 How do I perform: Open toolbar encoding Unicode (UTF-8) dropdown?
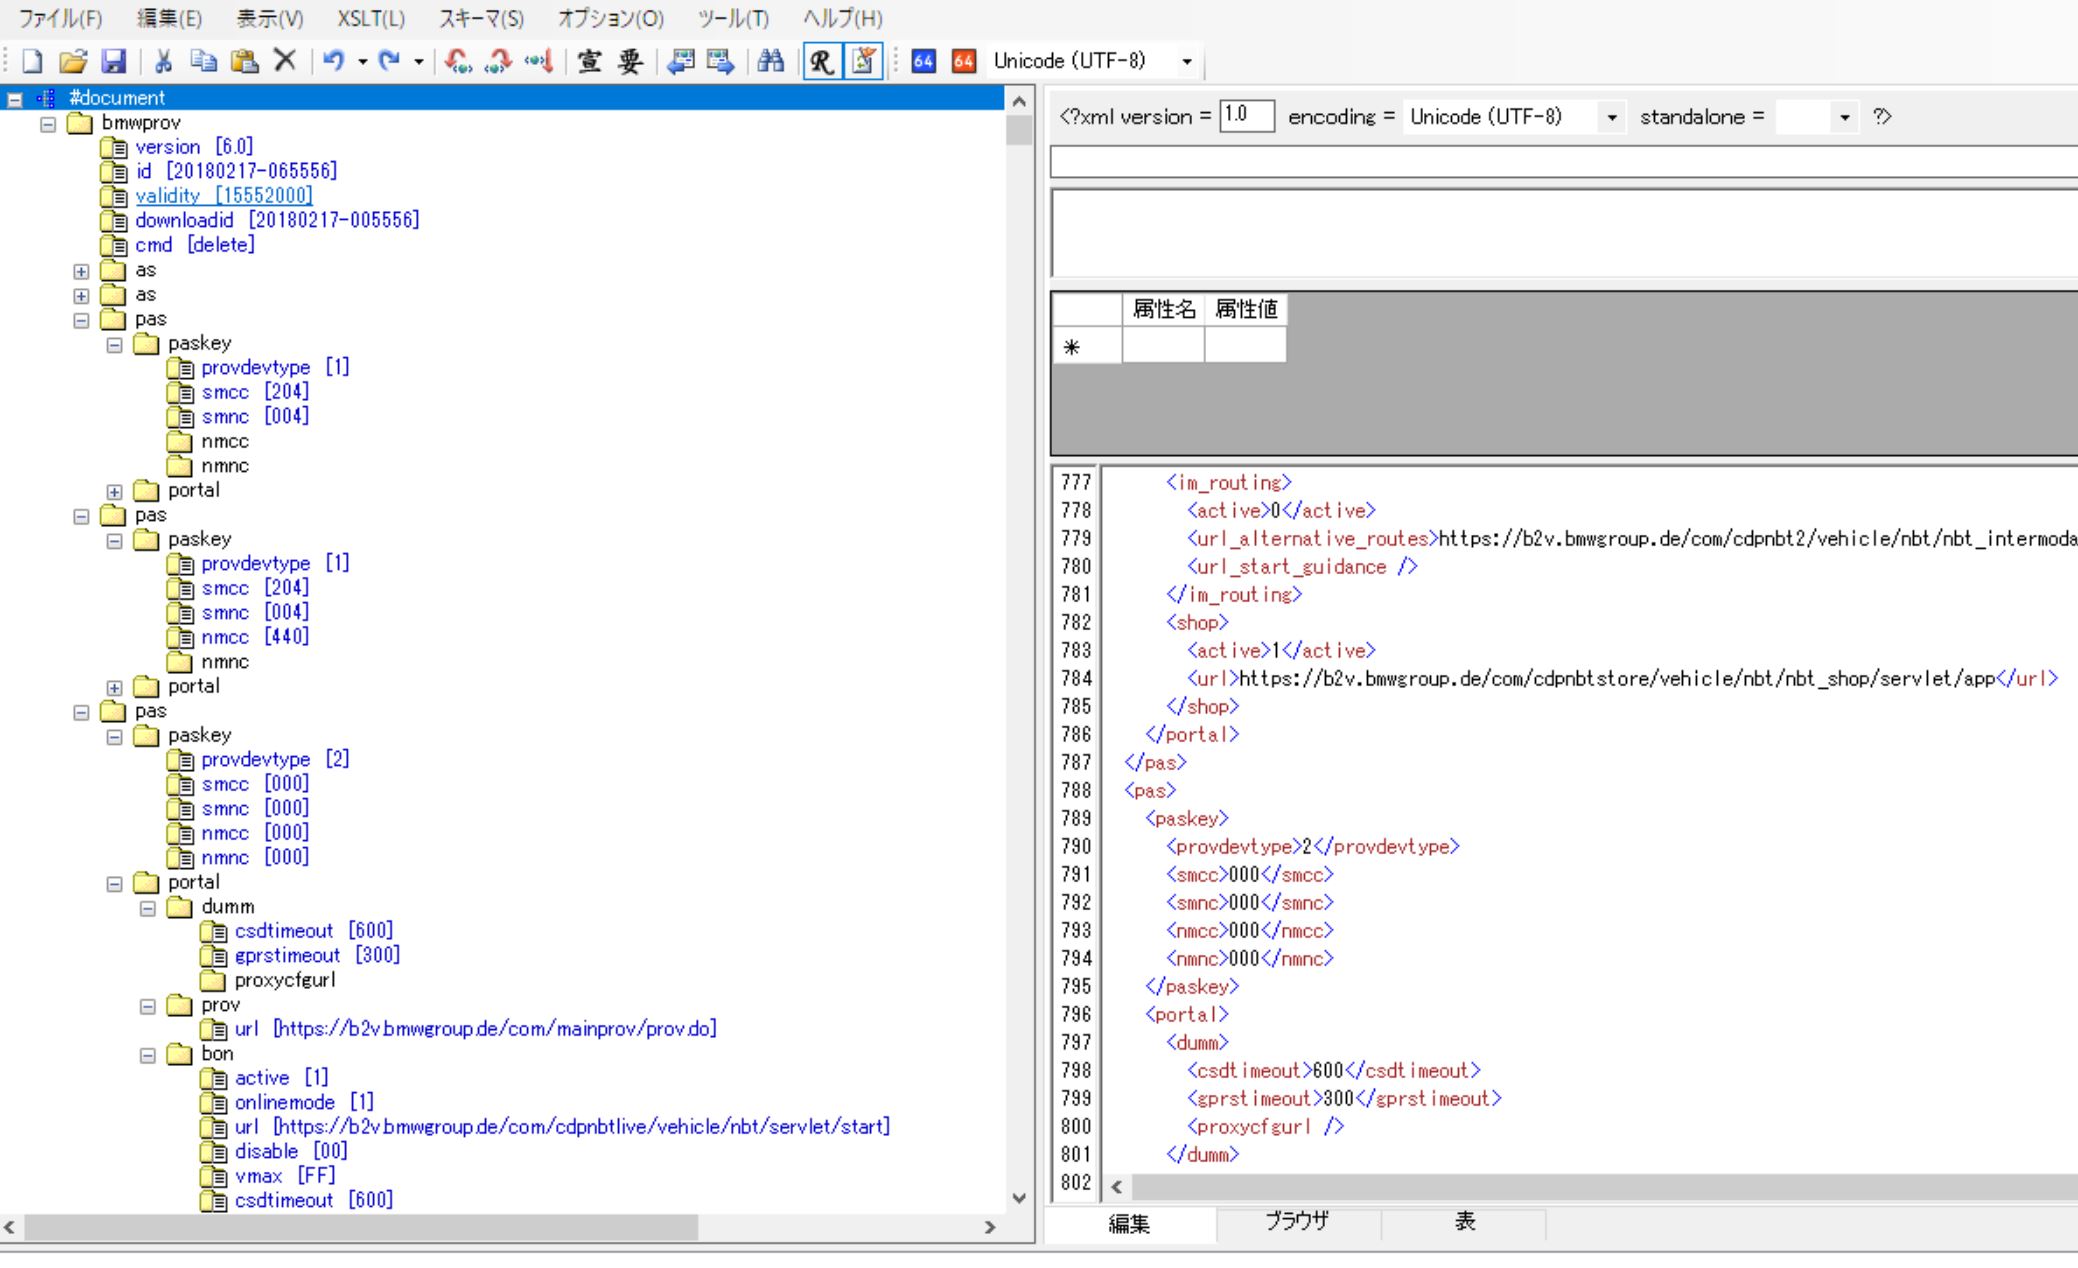(x=1187, y=61)
